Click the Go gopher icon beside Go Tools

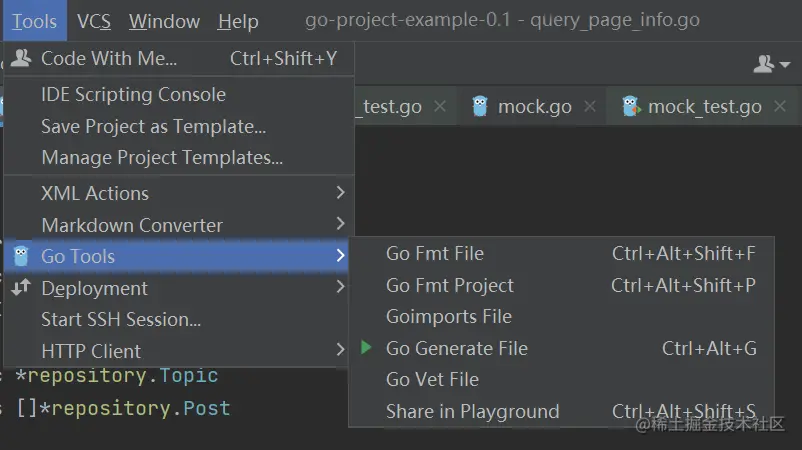pyautogui.click(x=21, y=256)
